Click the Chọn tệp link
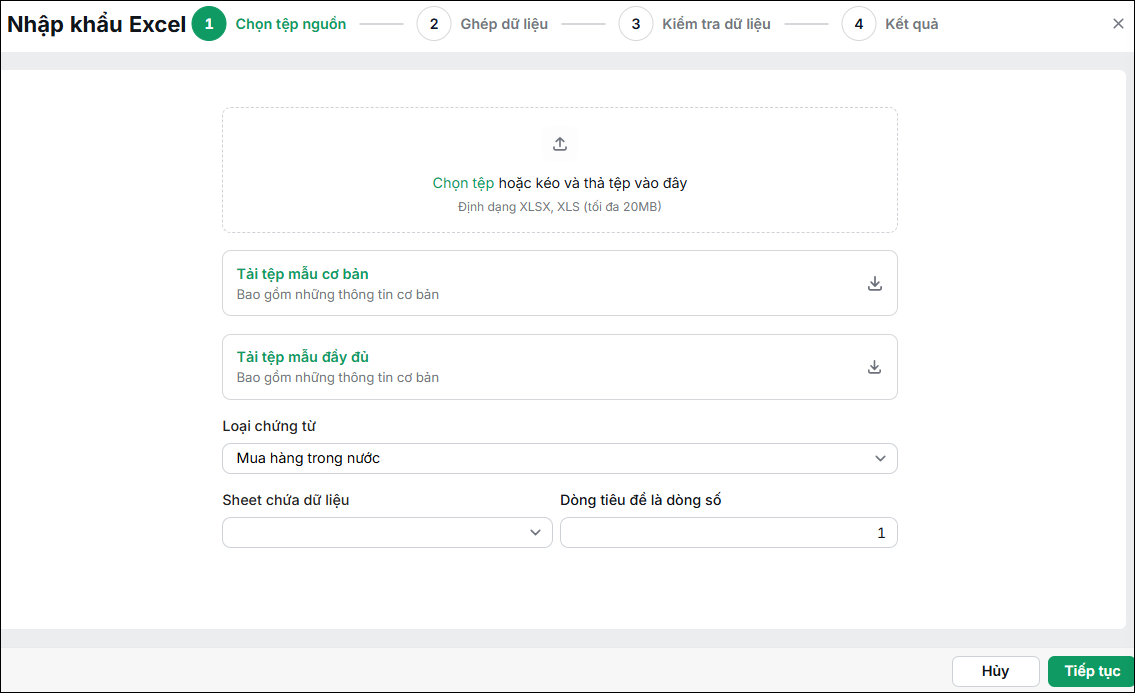This screenshot has width=1135, height=693. coord(463,183)
